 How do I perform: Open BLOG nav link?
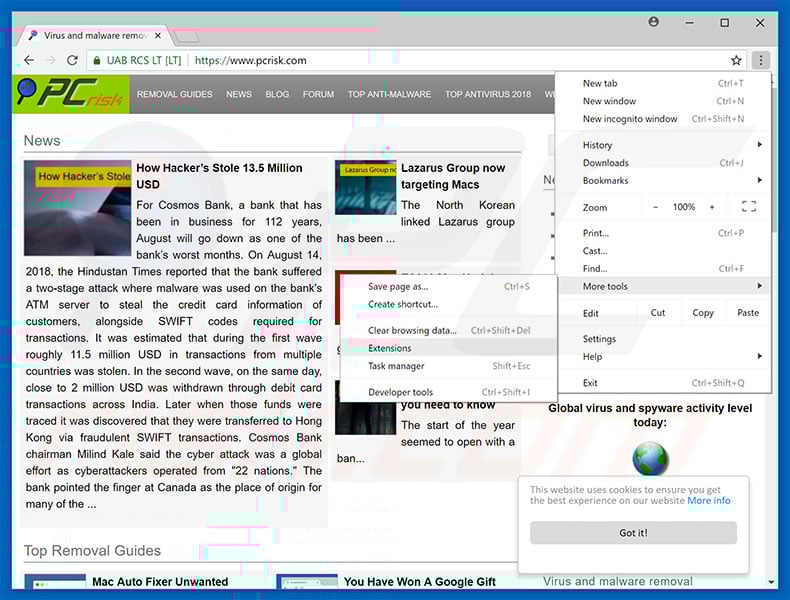pos(277,94)
